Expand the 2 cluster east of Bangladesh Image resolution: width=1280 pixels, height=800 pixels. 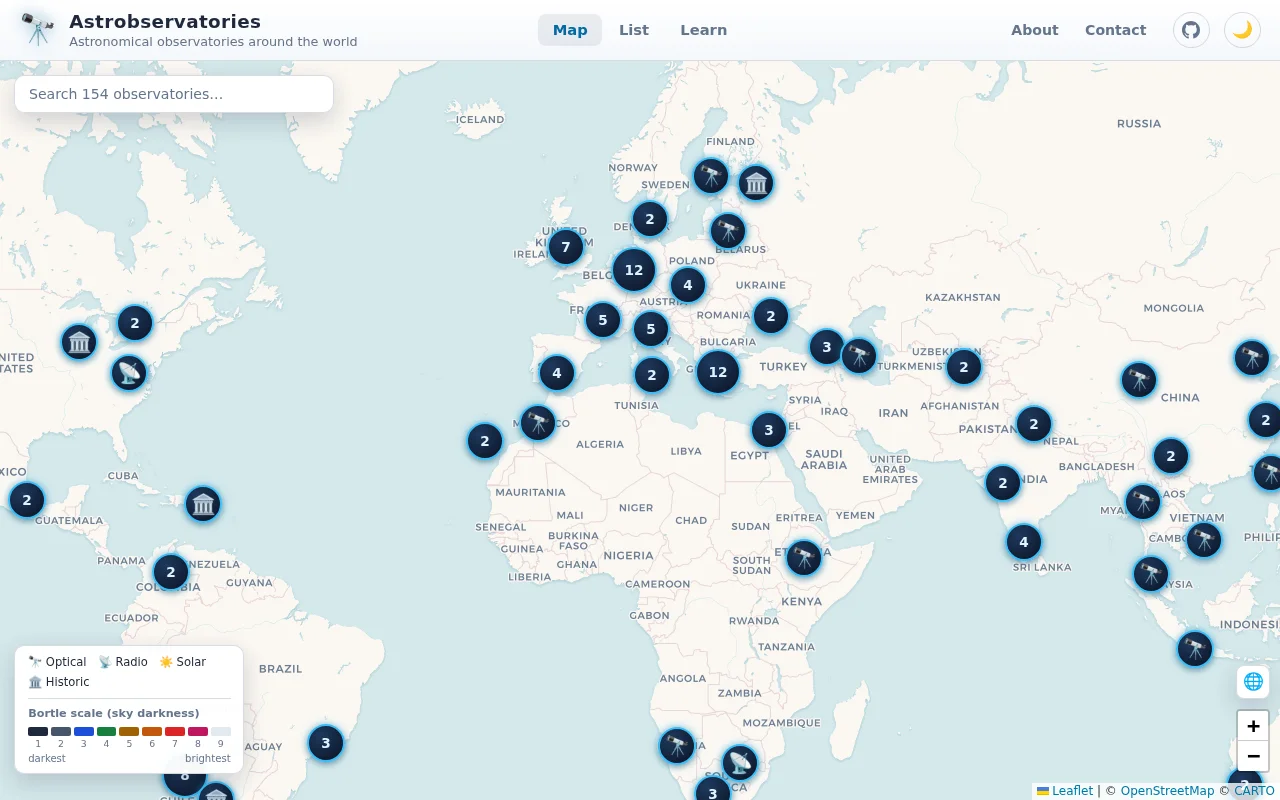click(x=1171, y=456)
